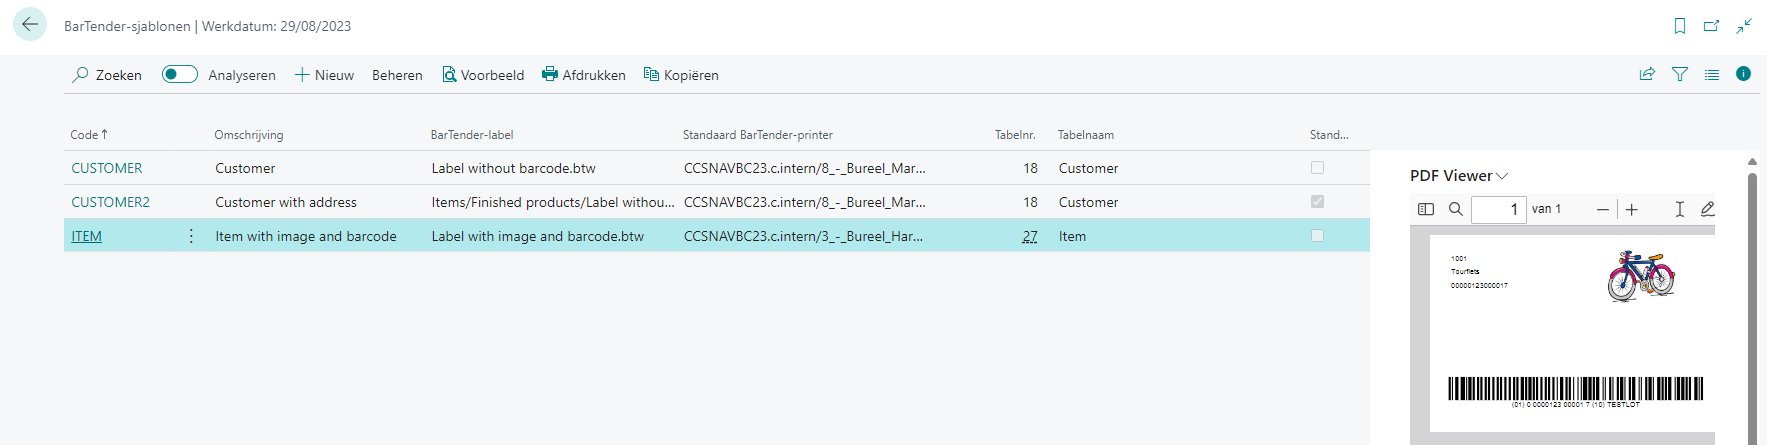Select the PDF draw annotation pen
The width and height of the screenshot is (1767, 445).
pos(1708,209)
